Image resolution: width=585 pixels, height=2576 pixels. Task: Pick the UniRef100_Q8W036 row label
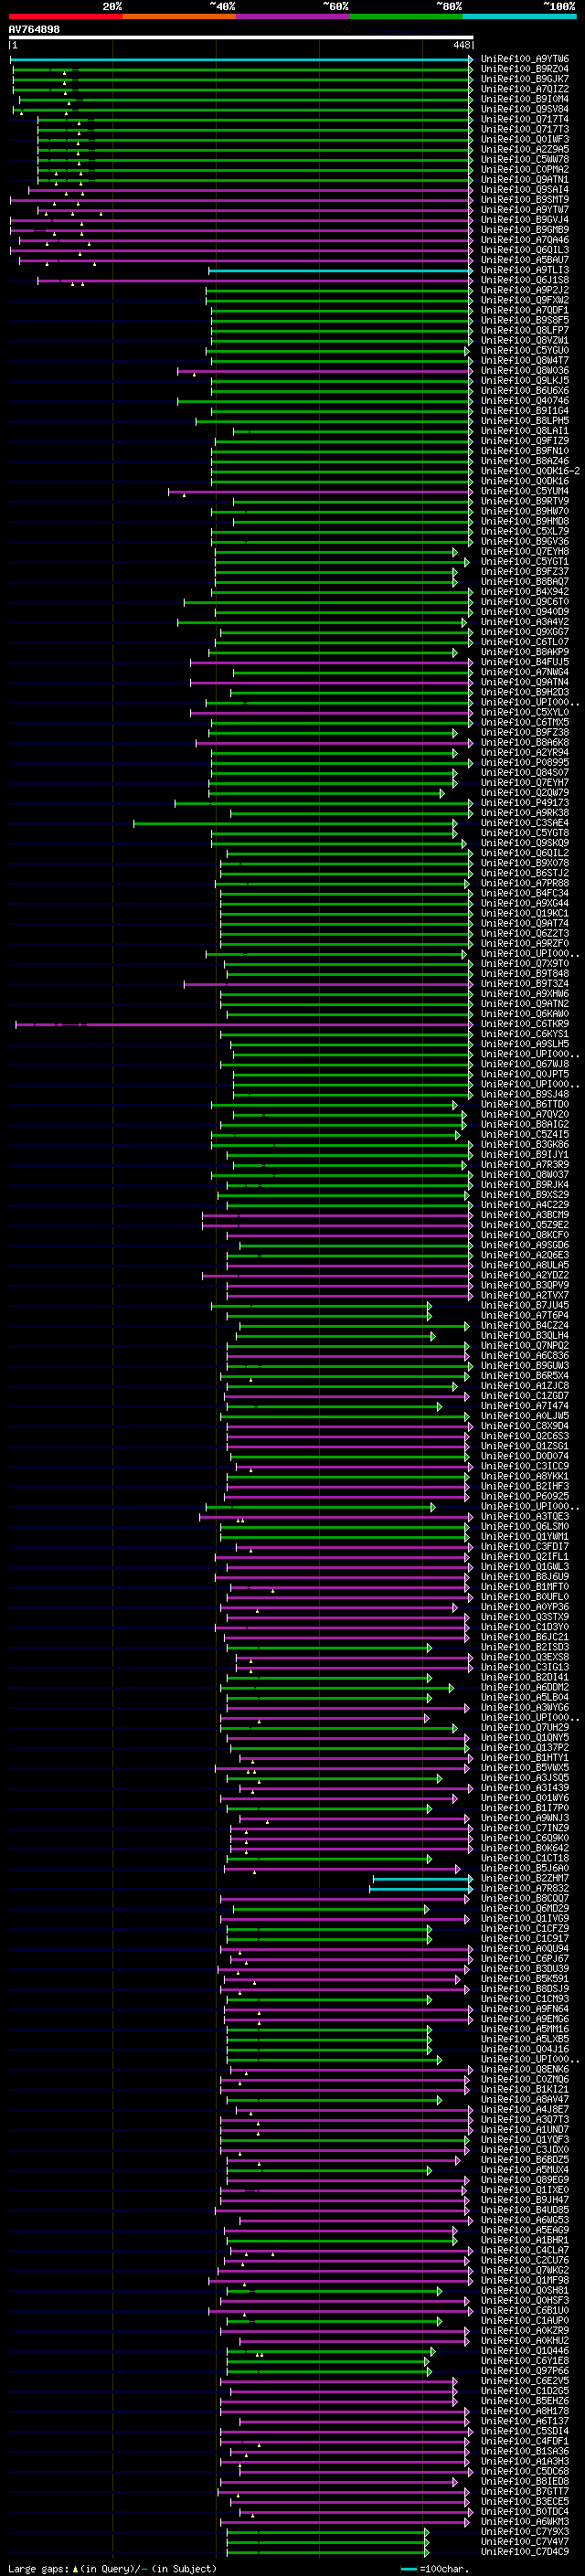coord(525,371)
